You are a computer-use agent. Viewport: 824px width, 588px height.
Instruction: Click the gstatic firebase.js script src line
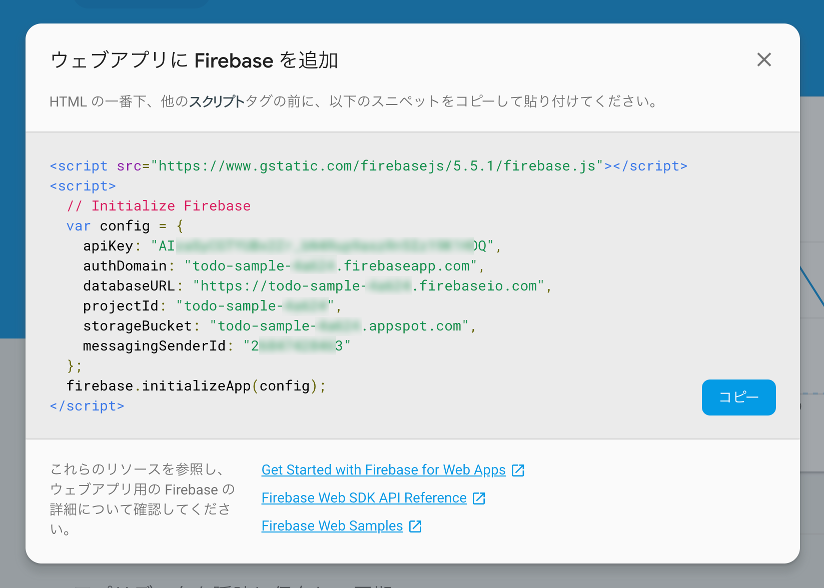click(x=368, y=166)
